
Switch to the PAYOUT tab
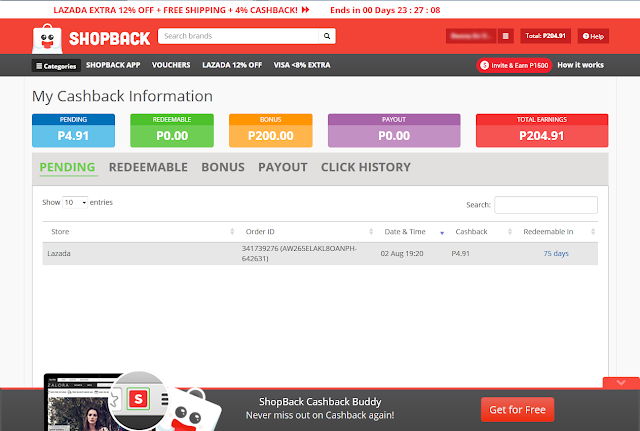[x=282, y=167]
